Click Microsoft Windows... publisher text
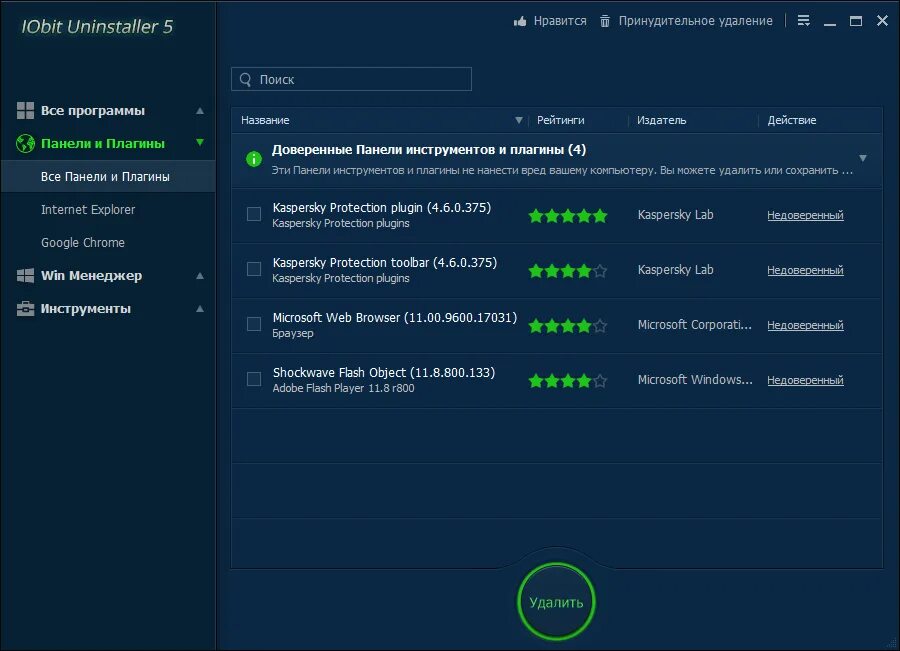This screenshot has height=651, width=900. coord(695,379)
